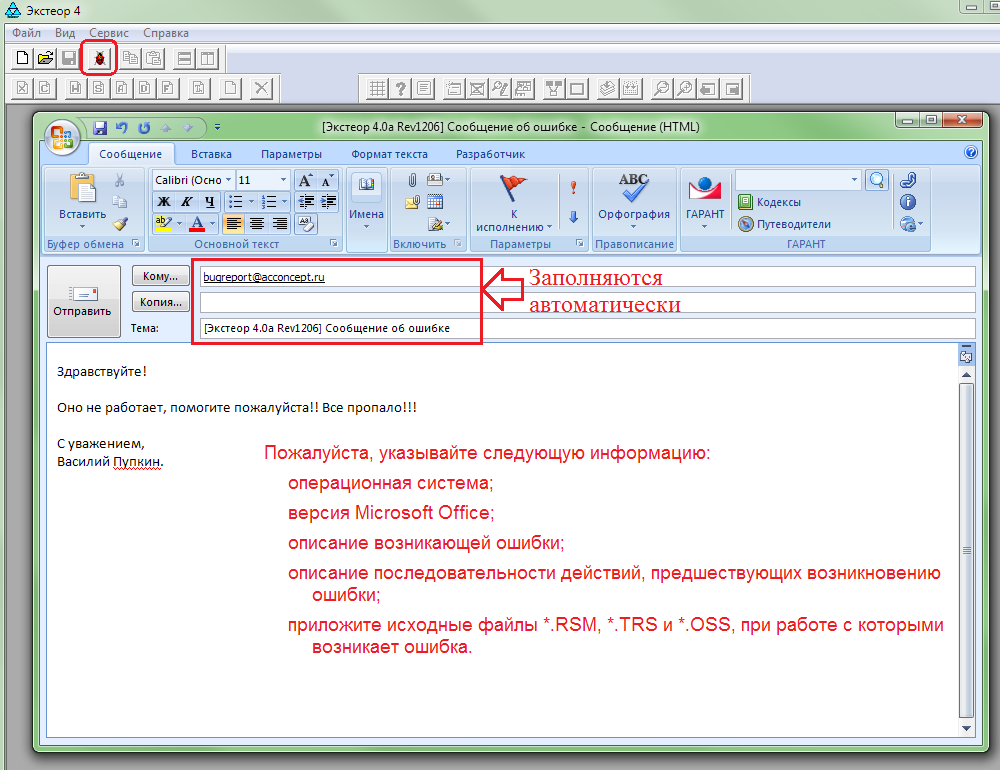
Task: Click the Кому... recipients button
Action: click(160, 276)
